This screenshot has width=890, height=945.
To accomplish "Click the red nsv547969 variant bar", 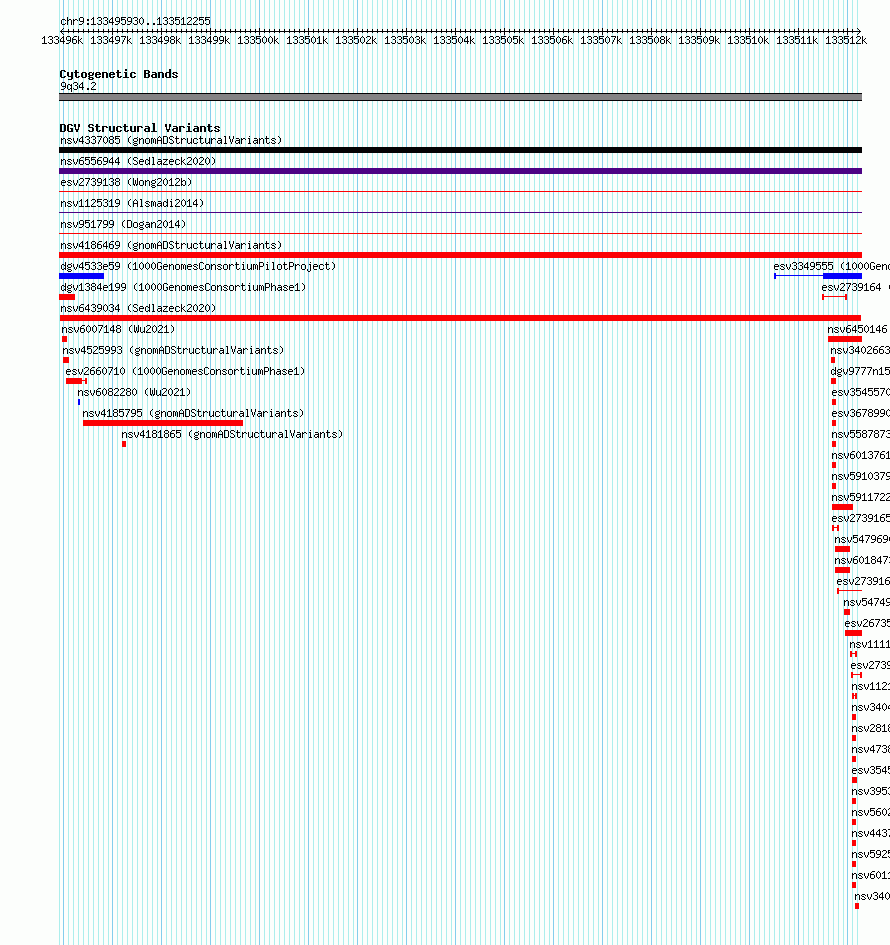I will click(x=842, y=549).
